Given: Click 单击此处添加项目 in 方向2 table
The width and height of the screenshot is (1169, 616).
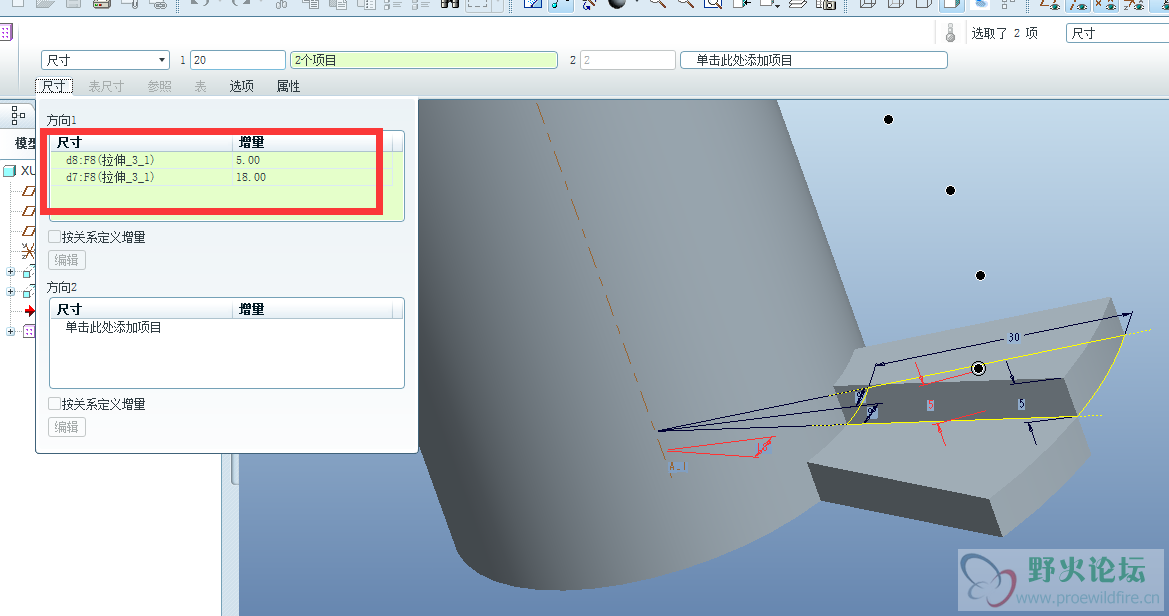Looking at the screenshot, I should click(x=113, y=327).
